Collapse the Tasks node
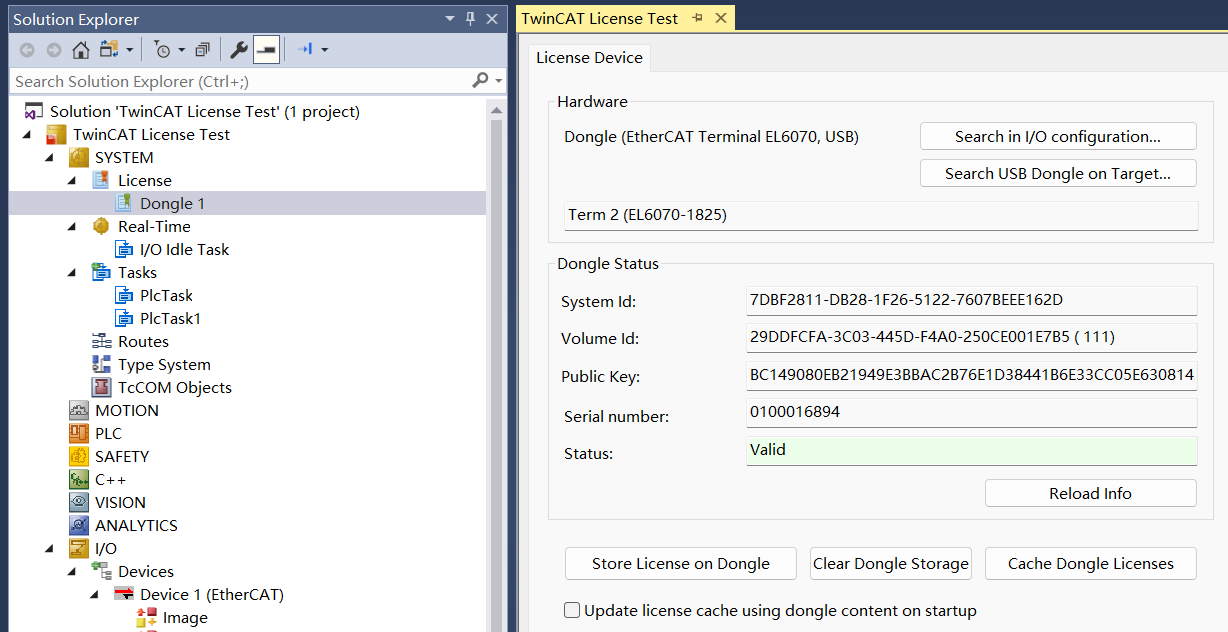The height and width of the screenshot is (632, 1228). pyautogui.click(x=73, y=273)
